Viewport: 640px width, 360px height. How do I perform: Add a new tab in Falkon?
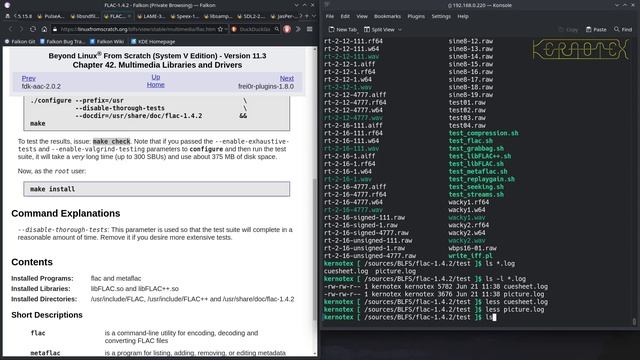click(307, 16)
